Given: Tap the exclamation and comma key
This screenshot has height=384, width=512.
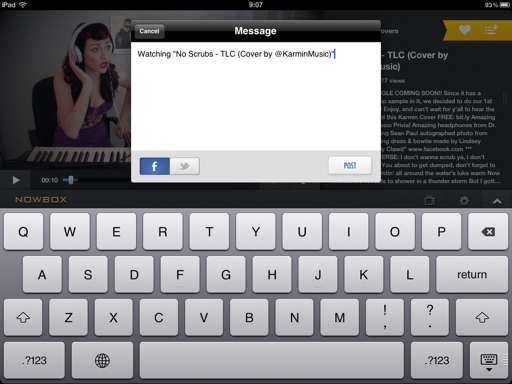Looking at the screenshot, I should click(385, 317).
